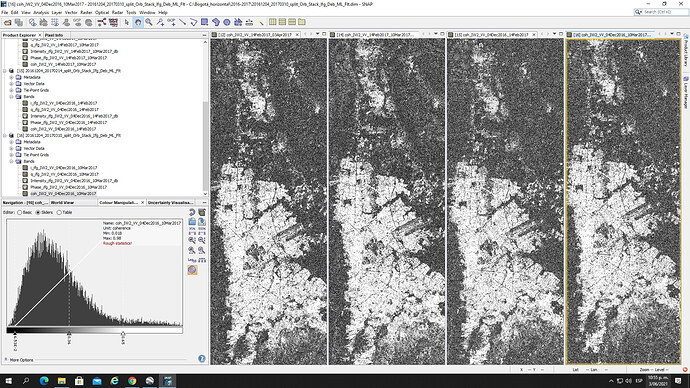
Task: Switch to the World View tab
Action: (x=62, y=202)
